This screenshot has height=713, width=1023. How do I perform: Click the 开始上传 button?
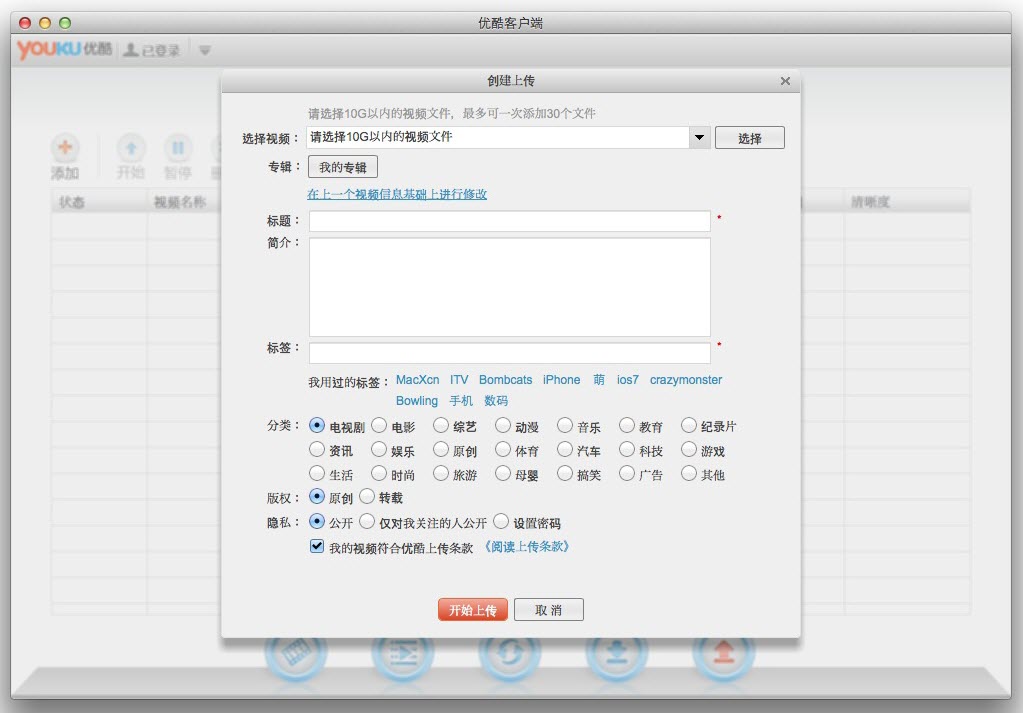(x=473, y=610)
